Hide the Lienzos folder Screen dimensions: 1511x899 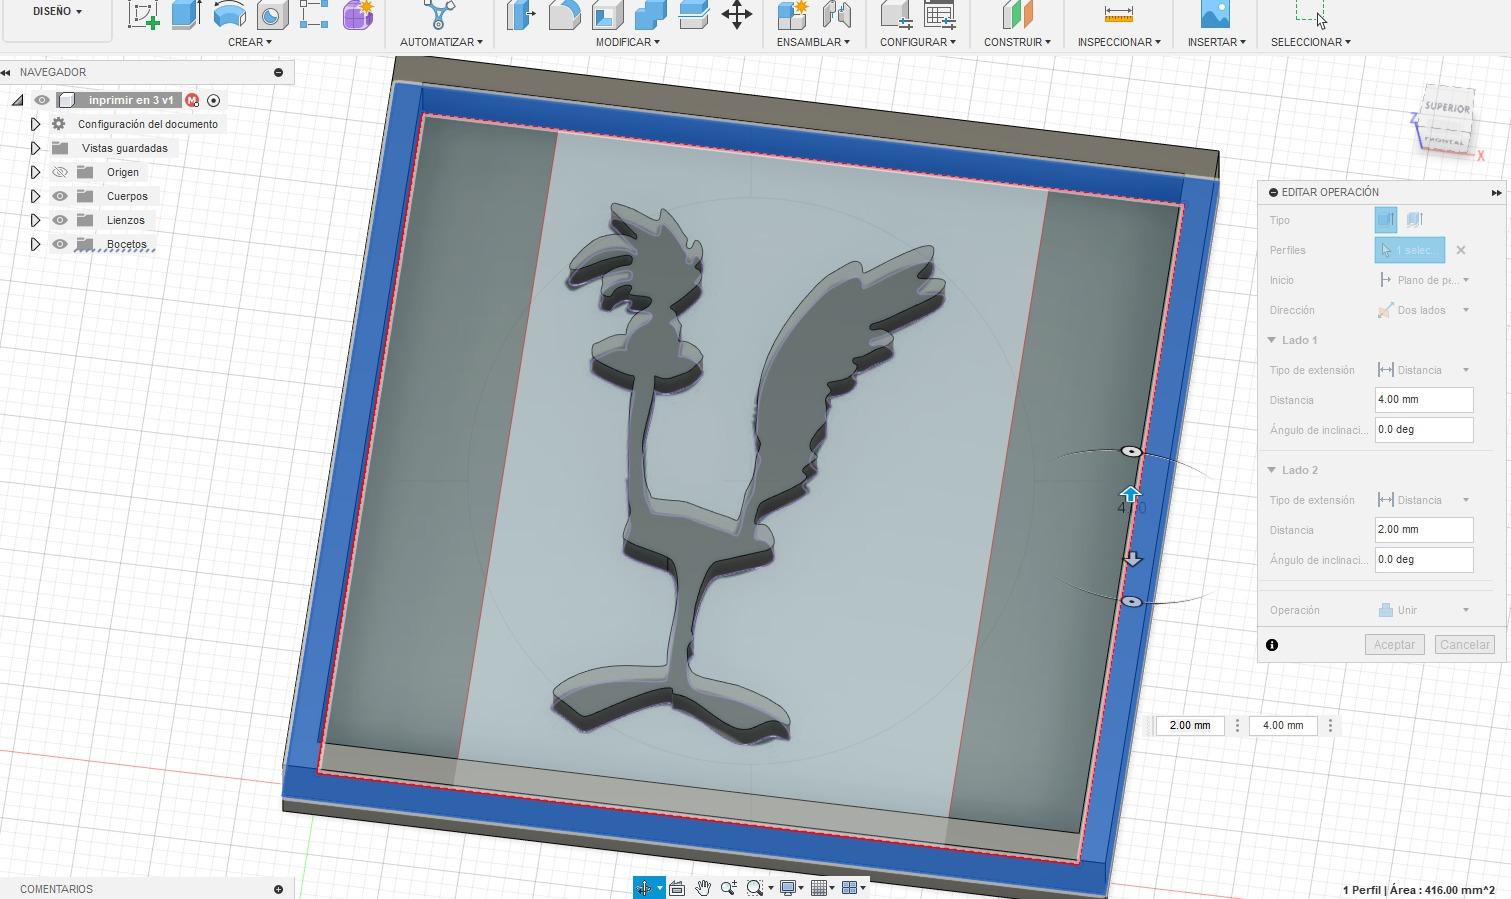click(60, 220)
